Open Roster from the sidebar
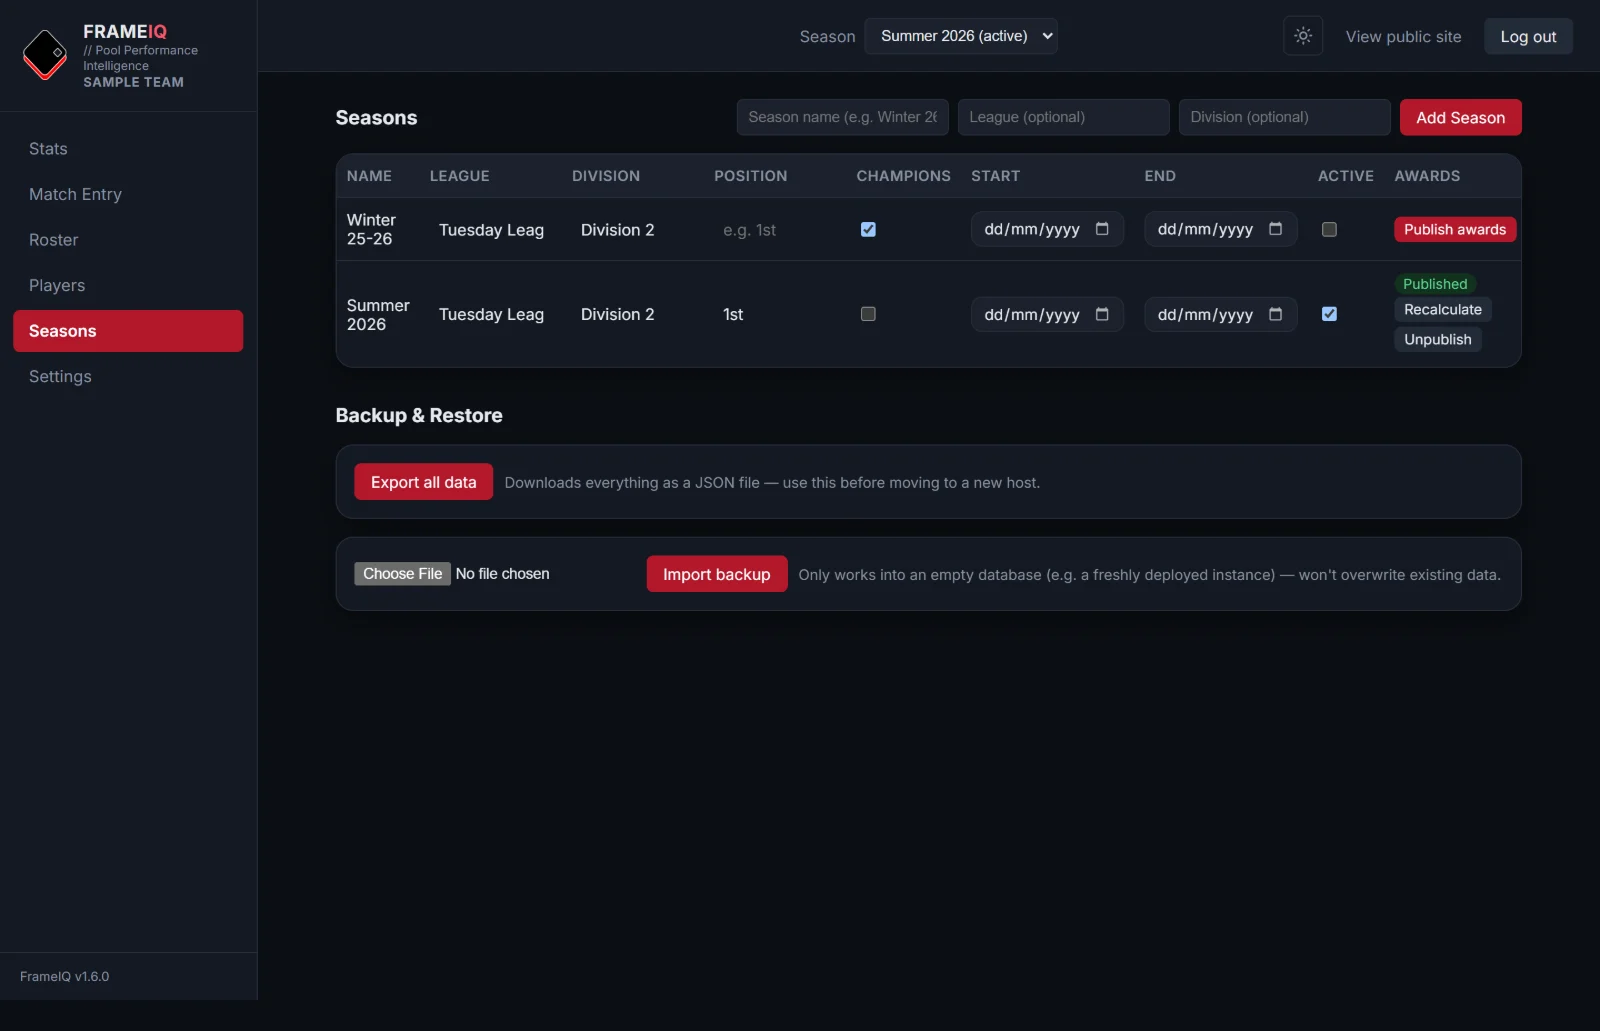 pyautogui.click(x=128, y=240)
